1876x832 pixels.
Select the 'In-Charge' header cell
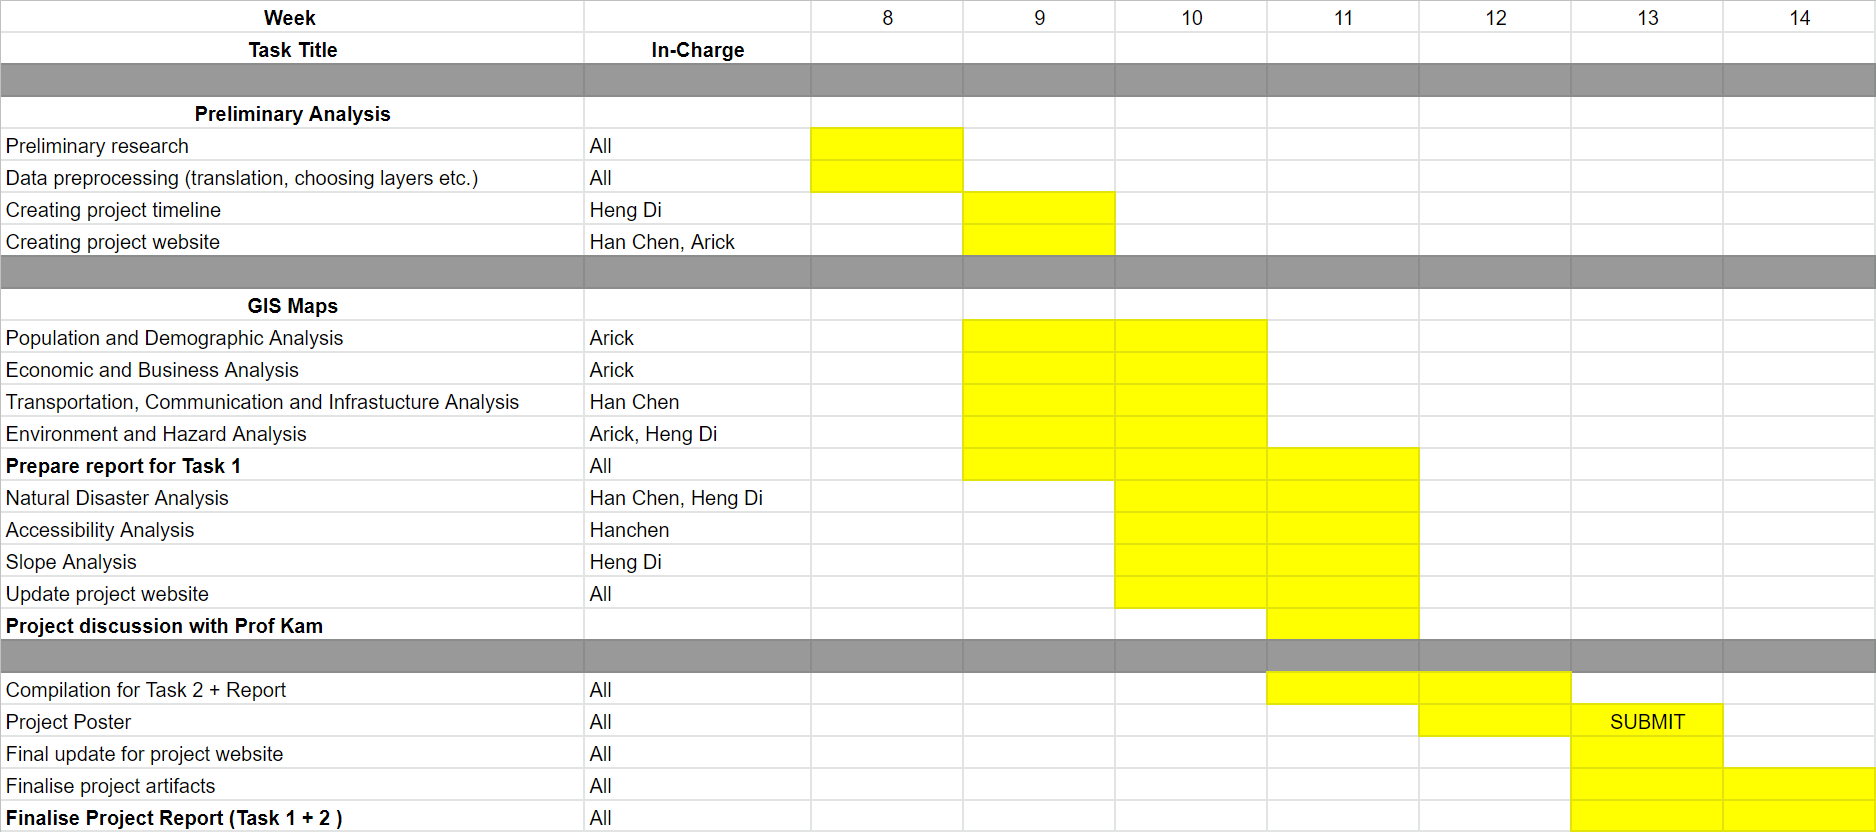click(x=697, y=50)
